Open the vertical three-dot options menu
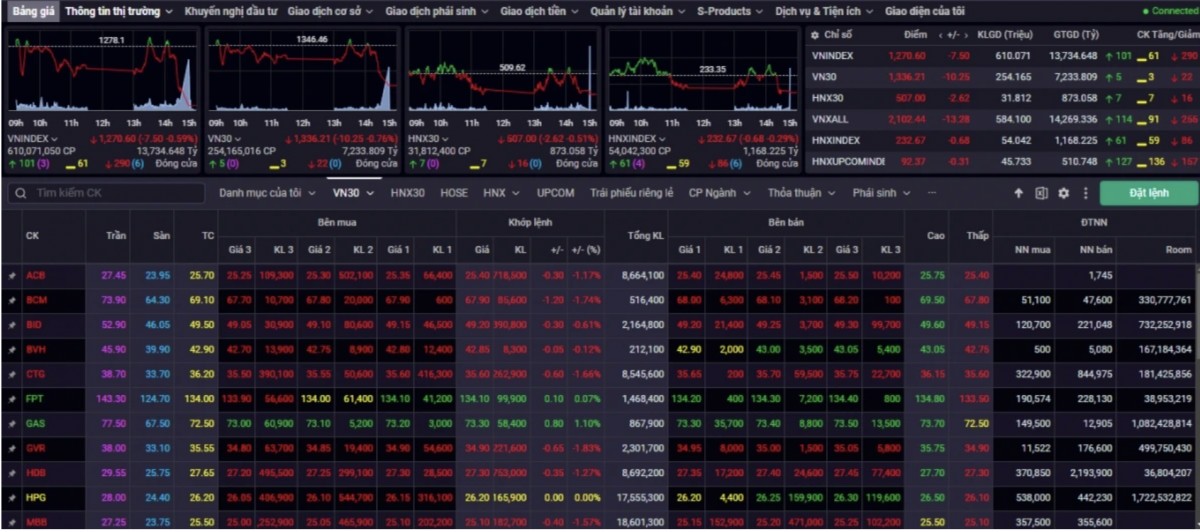The width and height of the screenshot is (1200, 532). [1084, 193]
